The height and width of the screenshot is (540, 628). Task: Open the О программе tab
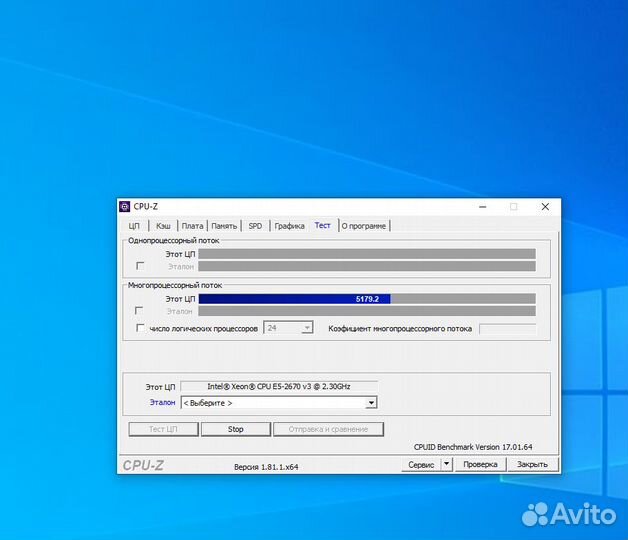(x=364, y=226)
